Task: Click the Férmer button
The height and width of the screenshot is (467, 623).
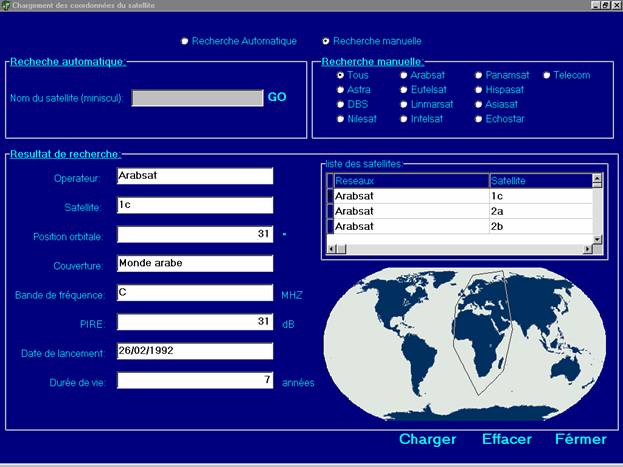Action: [580, 439]
